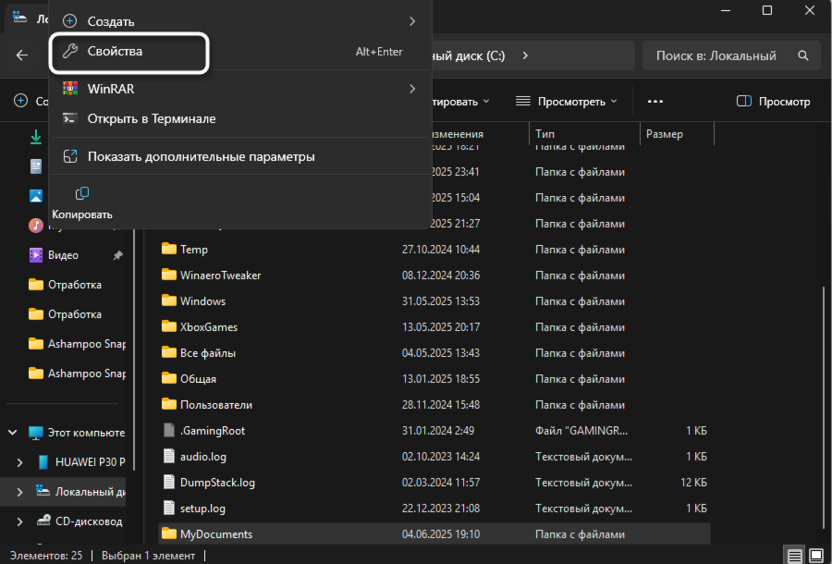This screenshot has width=832, height=564.
Task: Click the search magnifier icon
Action: point(803,56)
